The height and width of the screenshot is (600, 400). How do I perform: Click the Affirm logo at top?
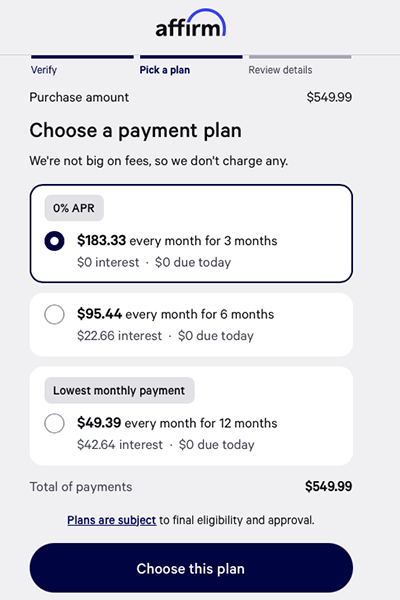[x=191, y=23]
